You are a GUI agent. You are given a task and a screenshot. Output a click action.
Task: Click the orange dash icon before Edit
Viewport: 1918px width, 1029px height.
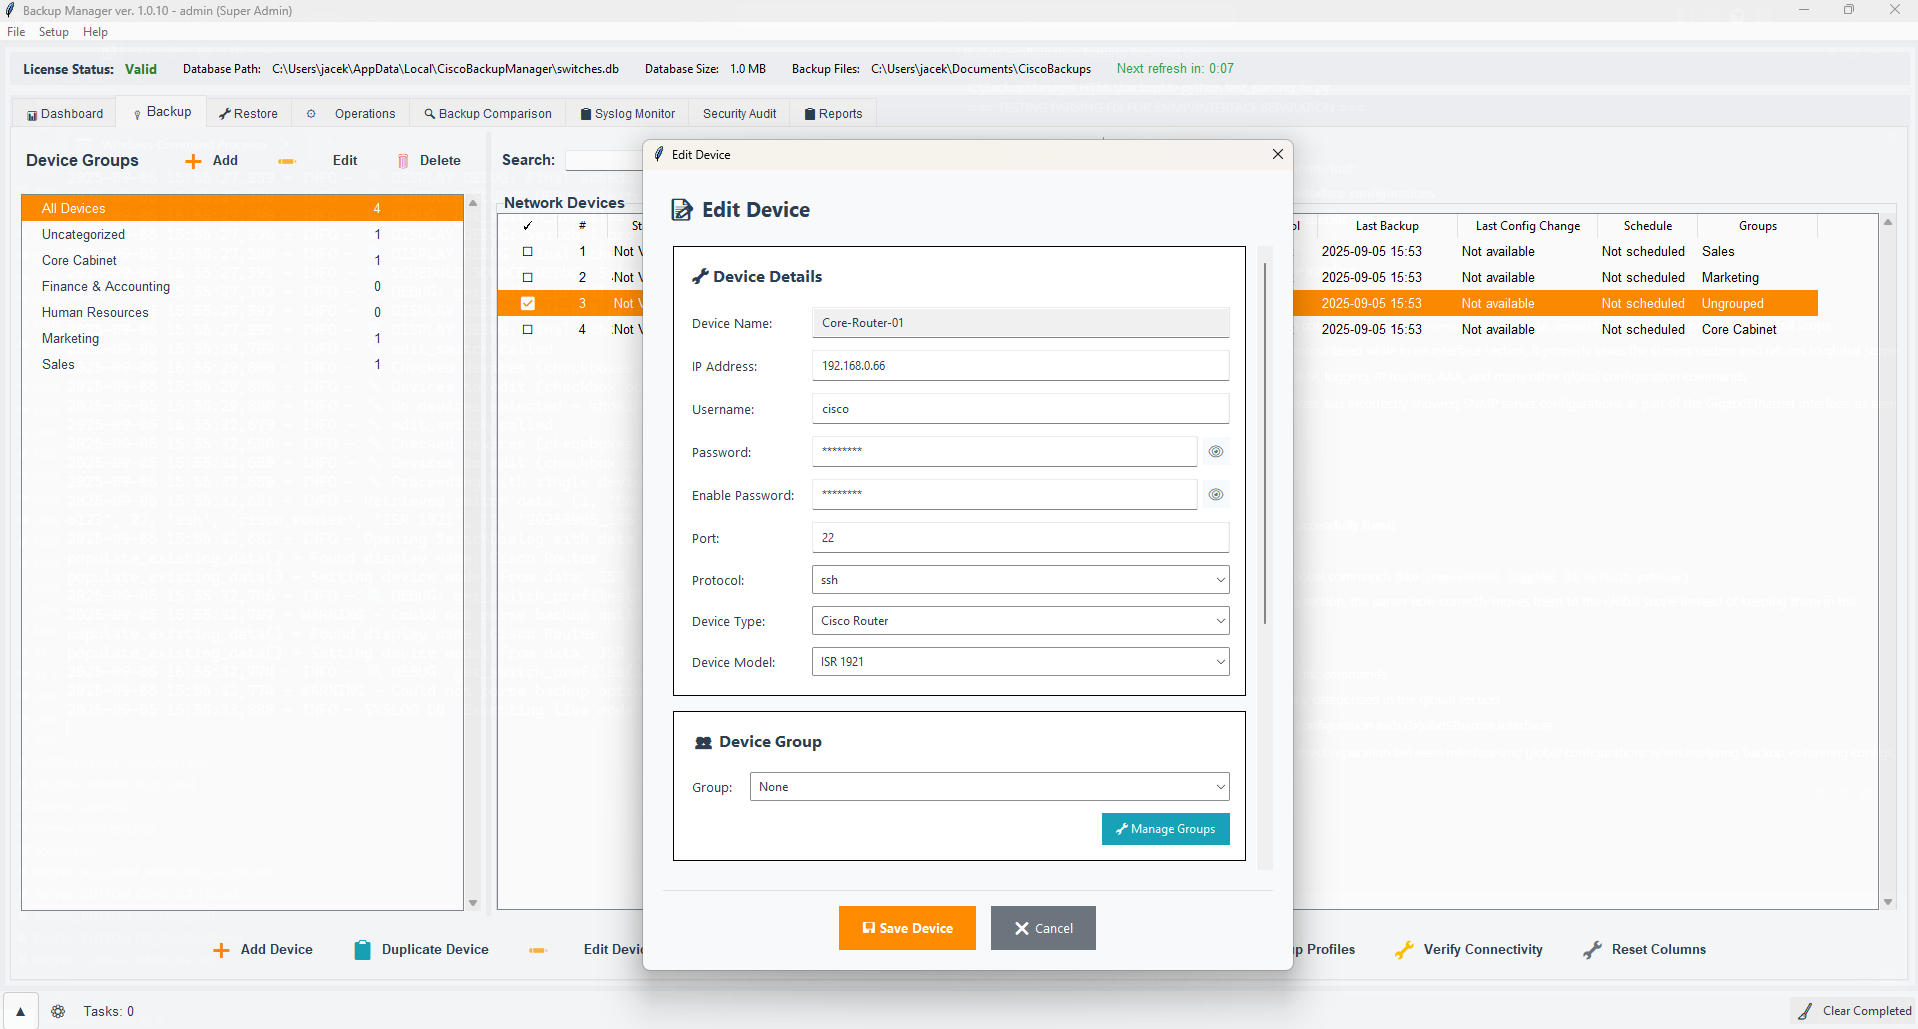point(287,161)
